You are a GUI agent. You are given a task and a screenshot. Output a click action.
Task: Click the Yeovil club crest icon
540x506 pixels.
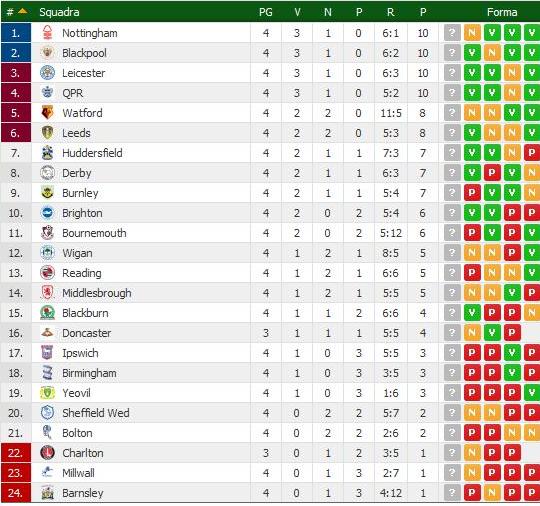pos(47,393)
